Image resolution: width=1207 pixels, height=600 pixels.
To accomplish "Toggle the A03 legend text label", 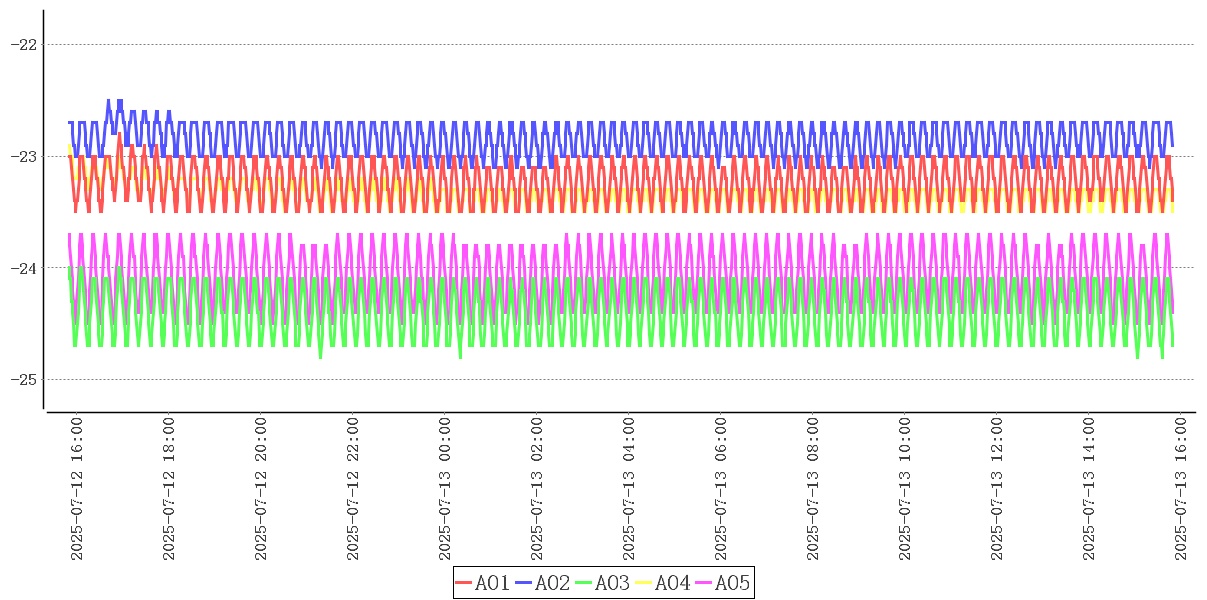I will click(612, 583).
